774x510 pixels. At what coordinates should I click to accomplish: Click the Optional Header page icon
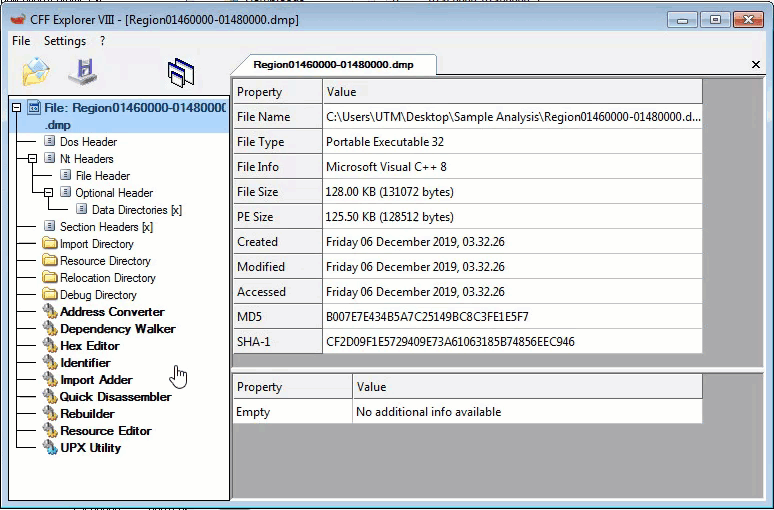pos(65,192)
